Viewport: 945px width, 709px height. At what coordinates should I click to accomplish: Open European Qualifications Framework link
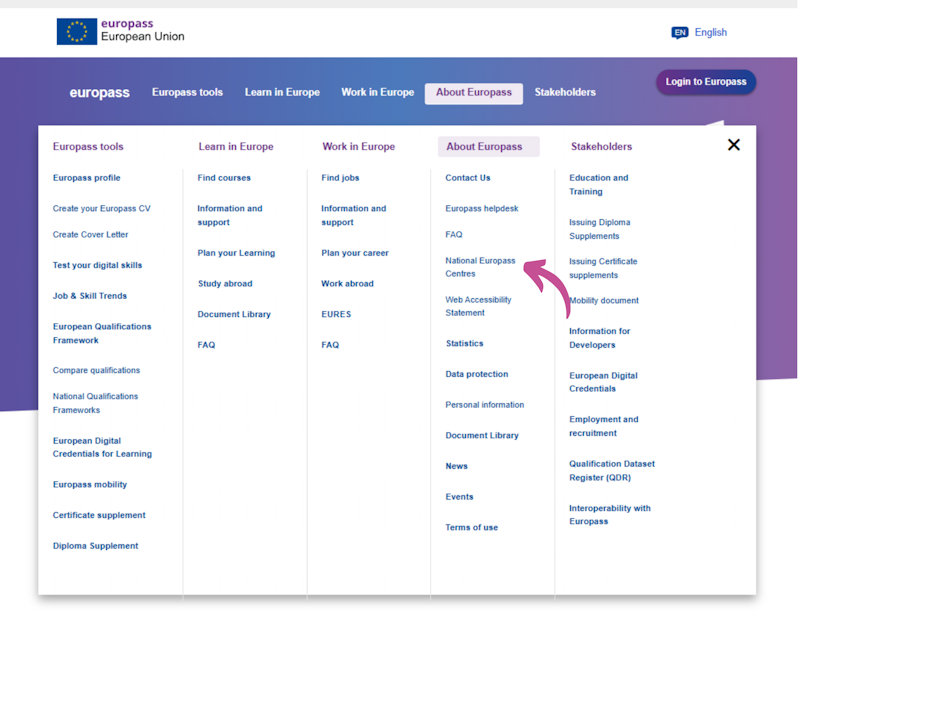click(102, 333)
